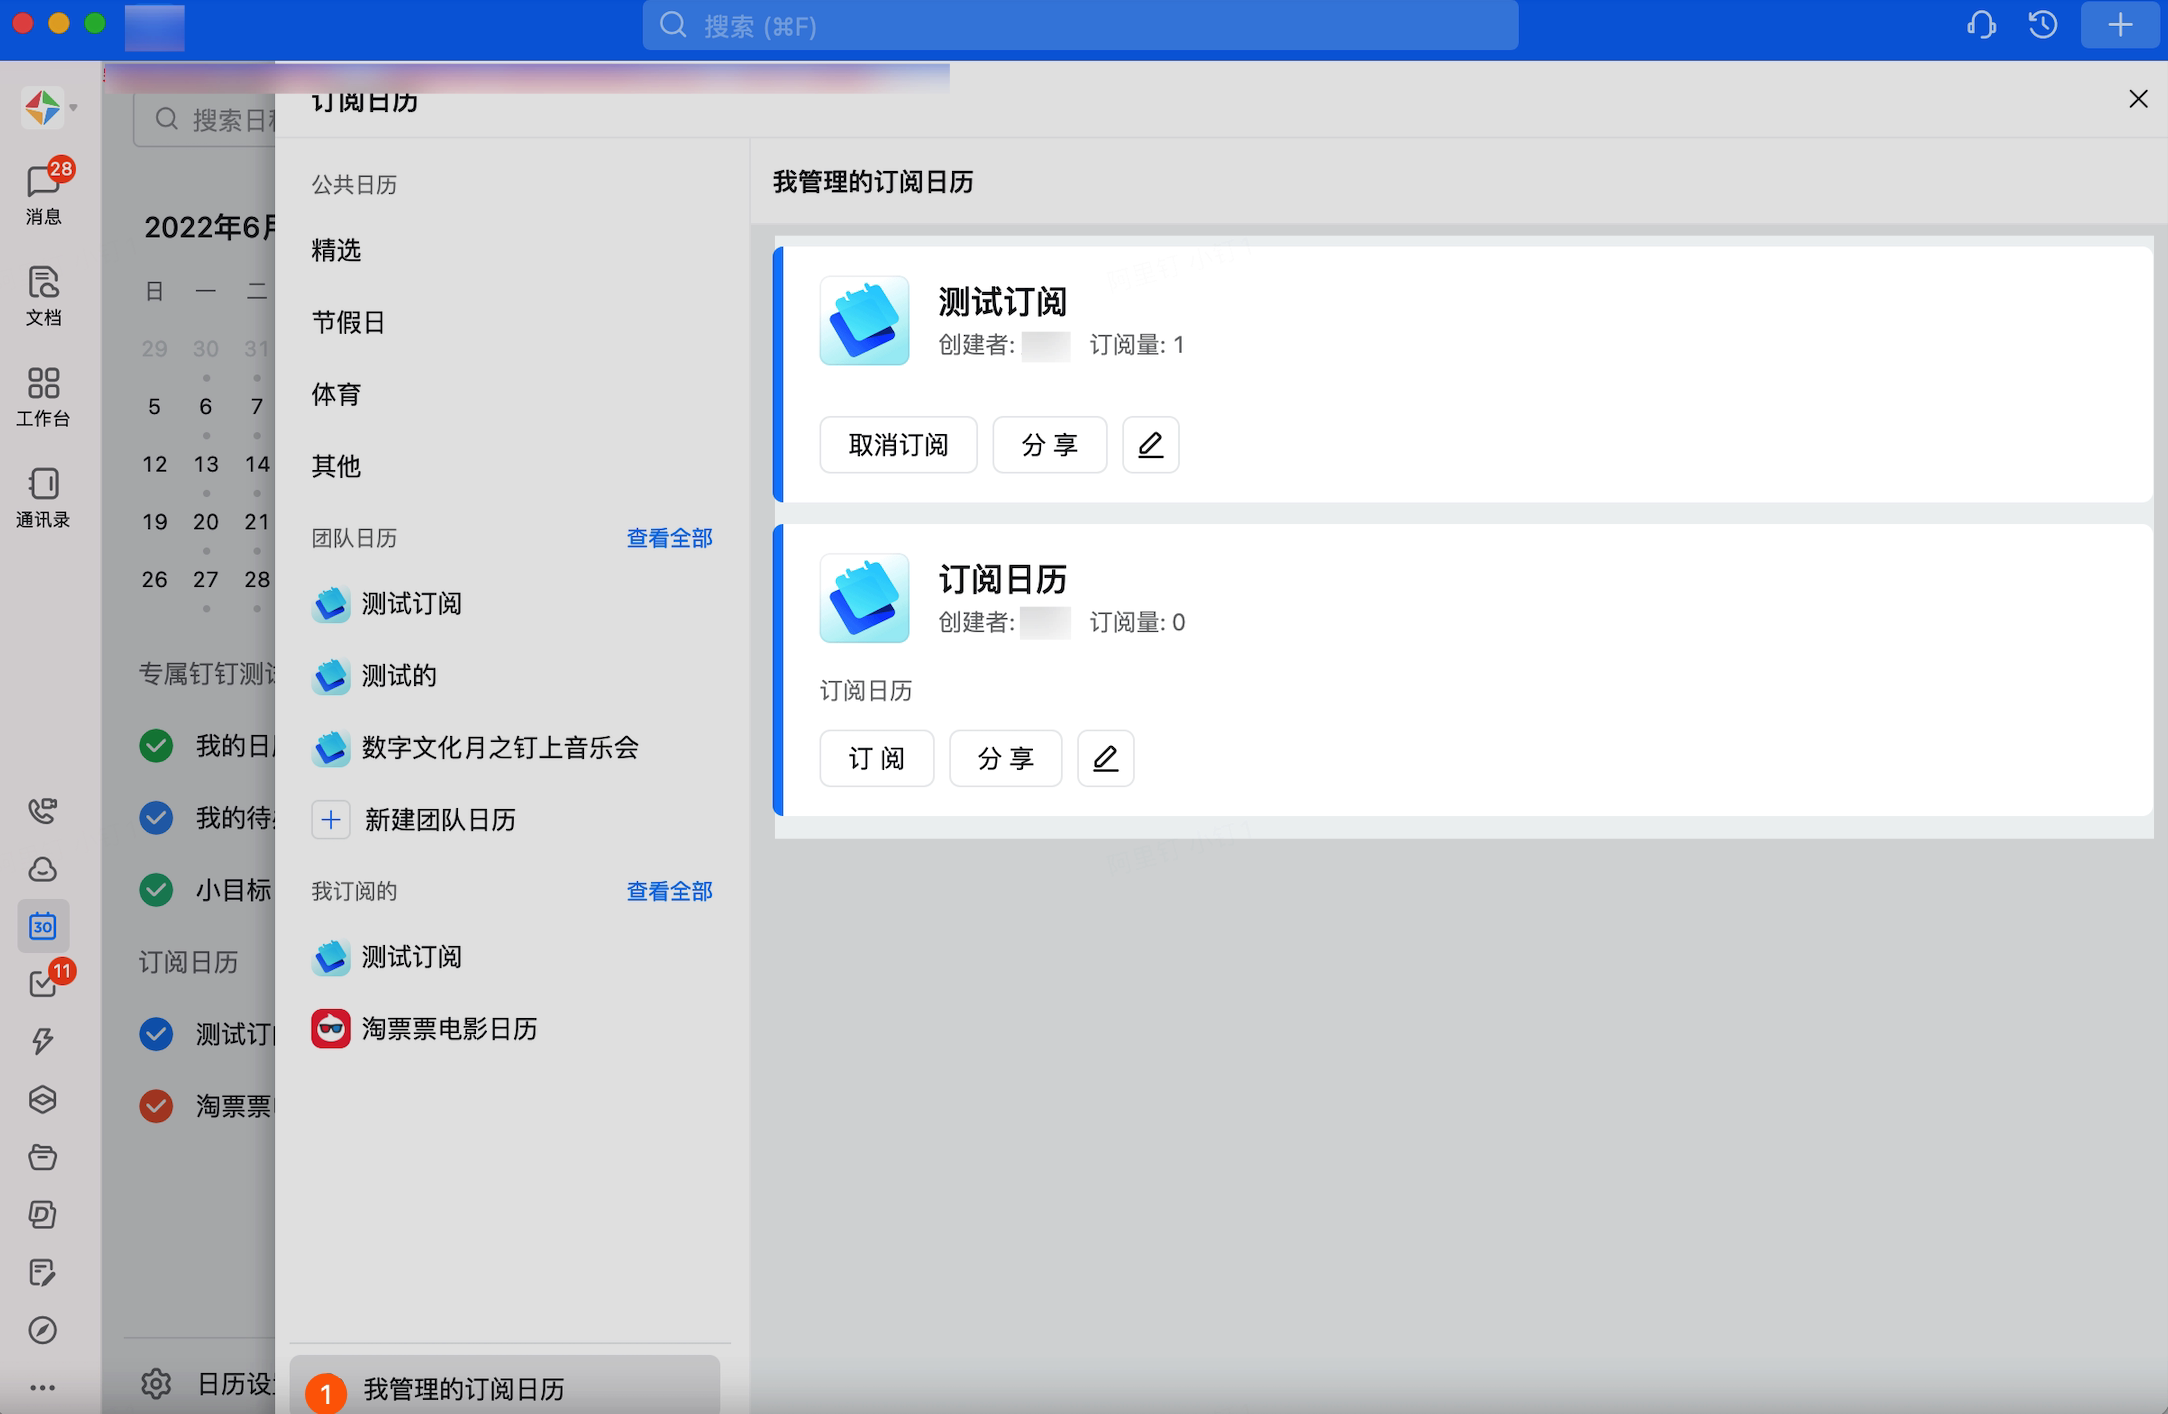Click the top search field 搜索
The width and height of the screenshot is (2168, 1414).
click(1080, 26)
